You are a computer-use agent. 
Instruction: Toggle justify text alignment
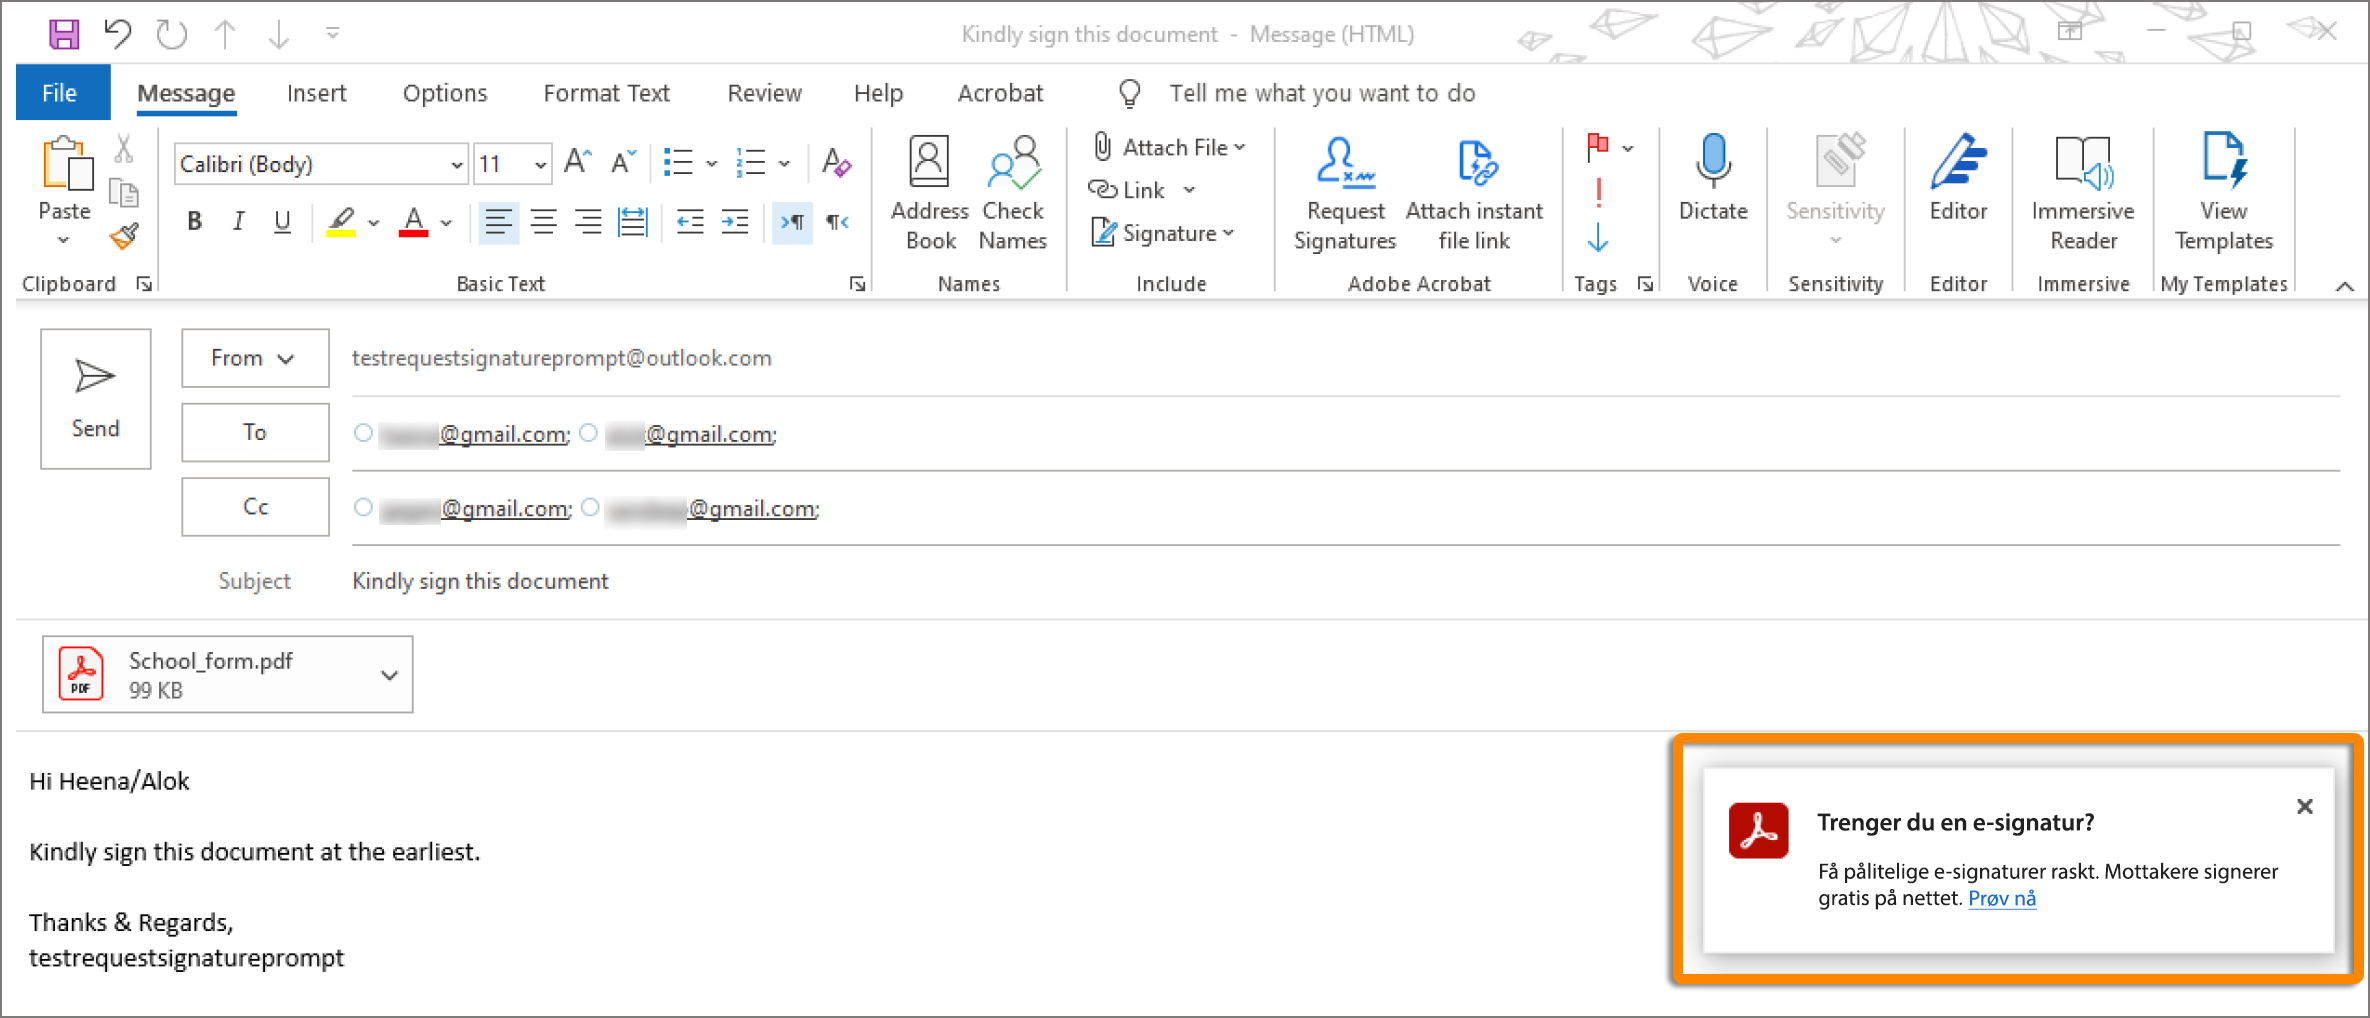633,221
